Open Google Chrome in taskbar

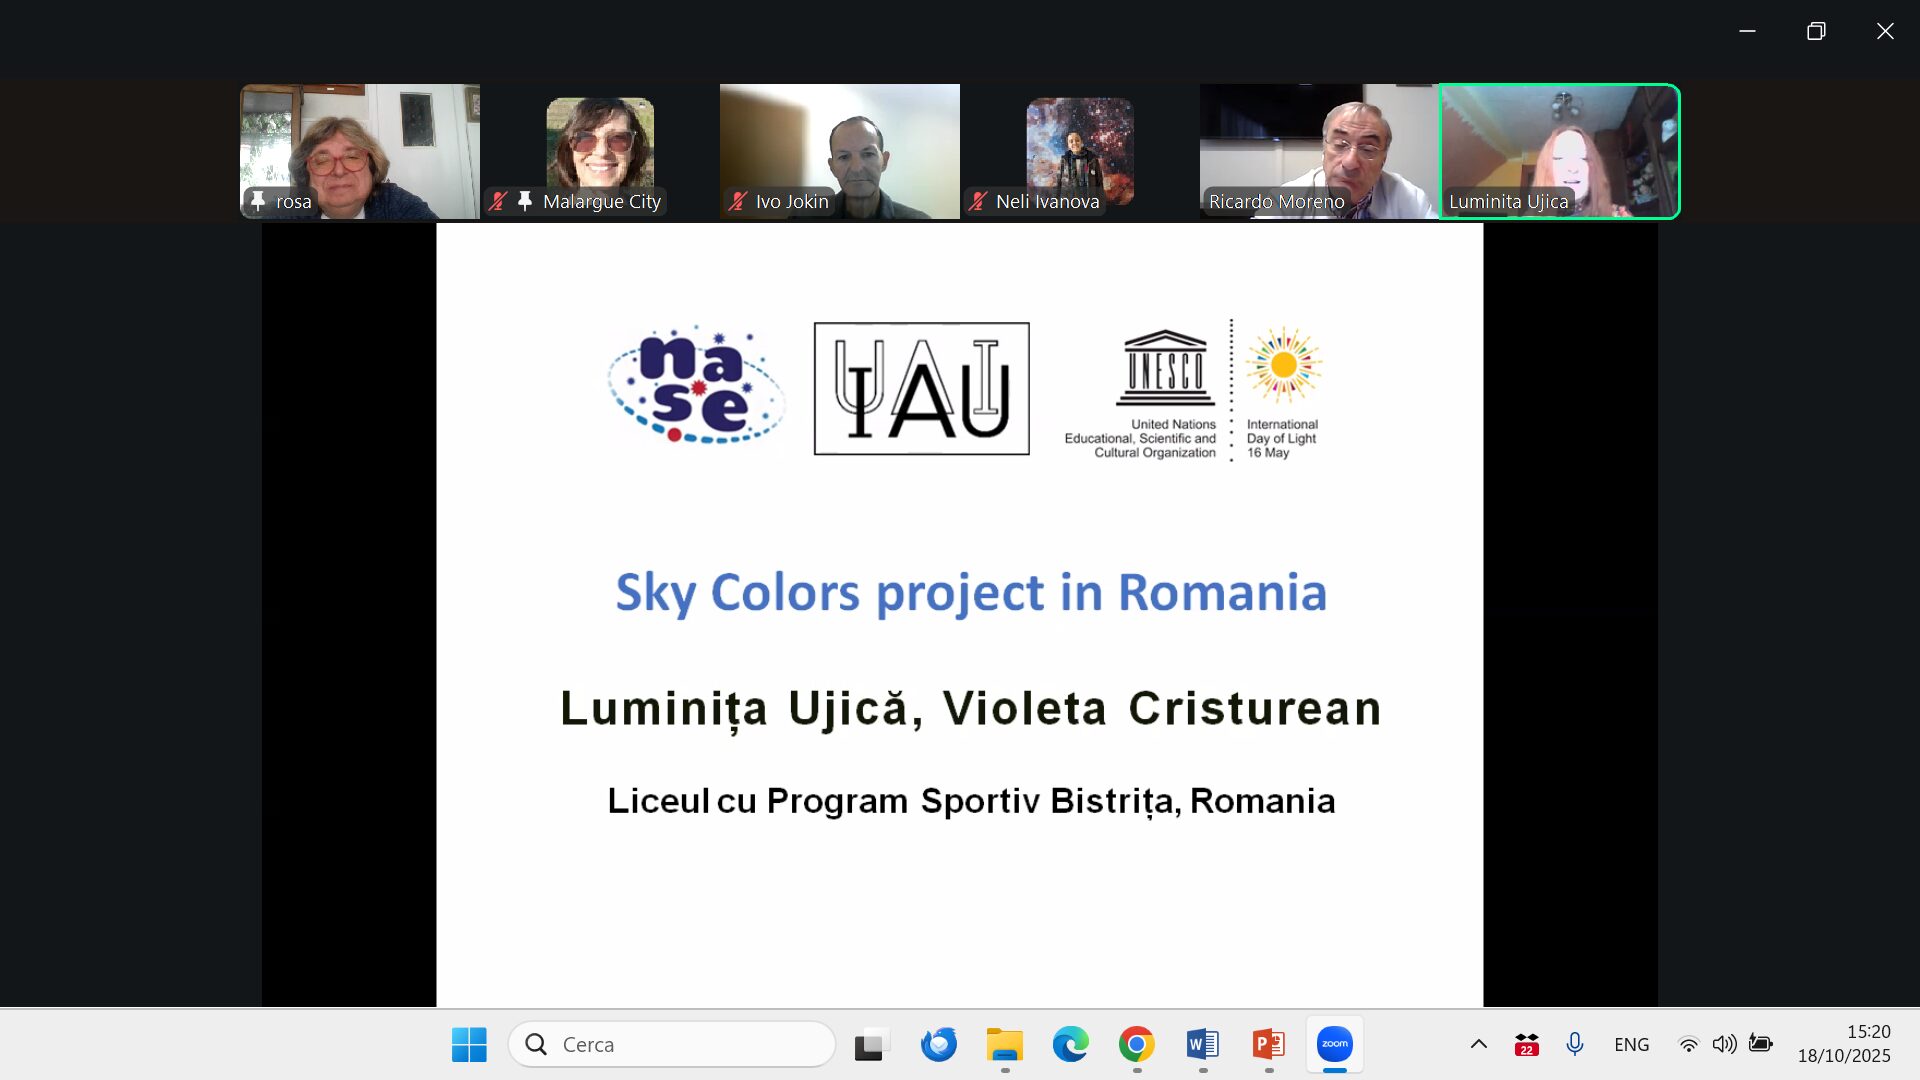pos(1136,1044)
